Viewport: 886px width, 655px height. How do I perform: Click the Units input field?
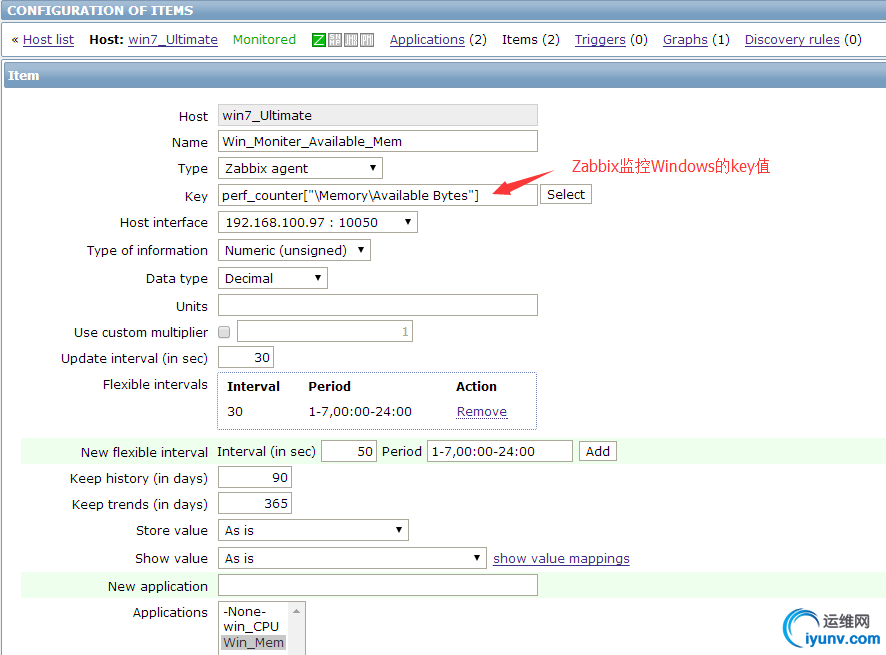click(377, 305)
